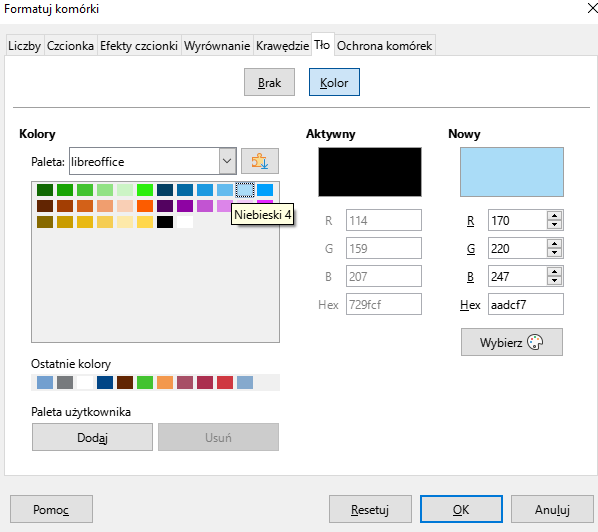Choose the navy blue recent color
Screen dimensions: 598x532
coord(105,382)
